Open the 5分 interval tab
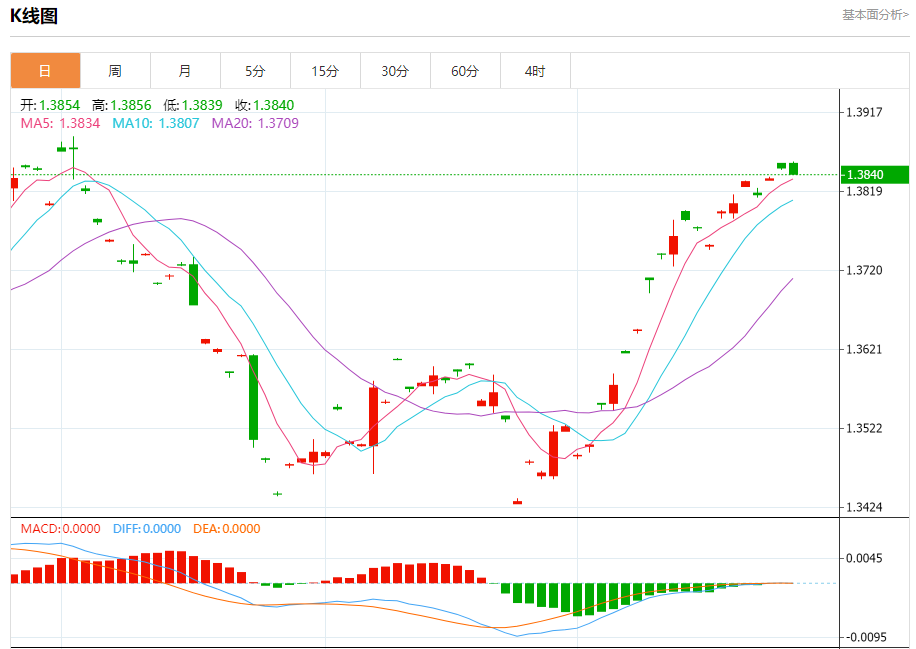This screenshot has width=916, height=649. 255,71
